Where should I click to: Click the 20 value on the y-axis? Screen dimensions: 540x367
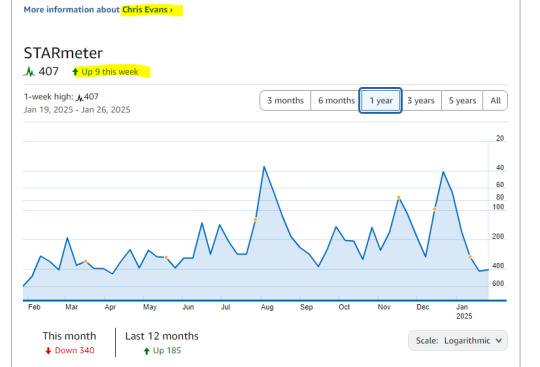(500, 138)
